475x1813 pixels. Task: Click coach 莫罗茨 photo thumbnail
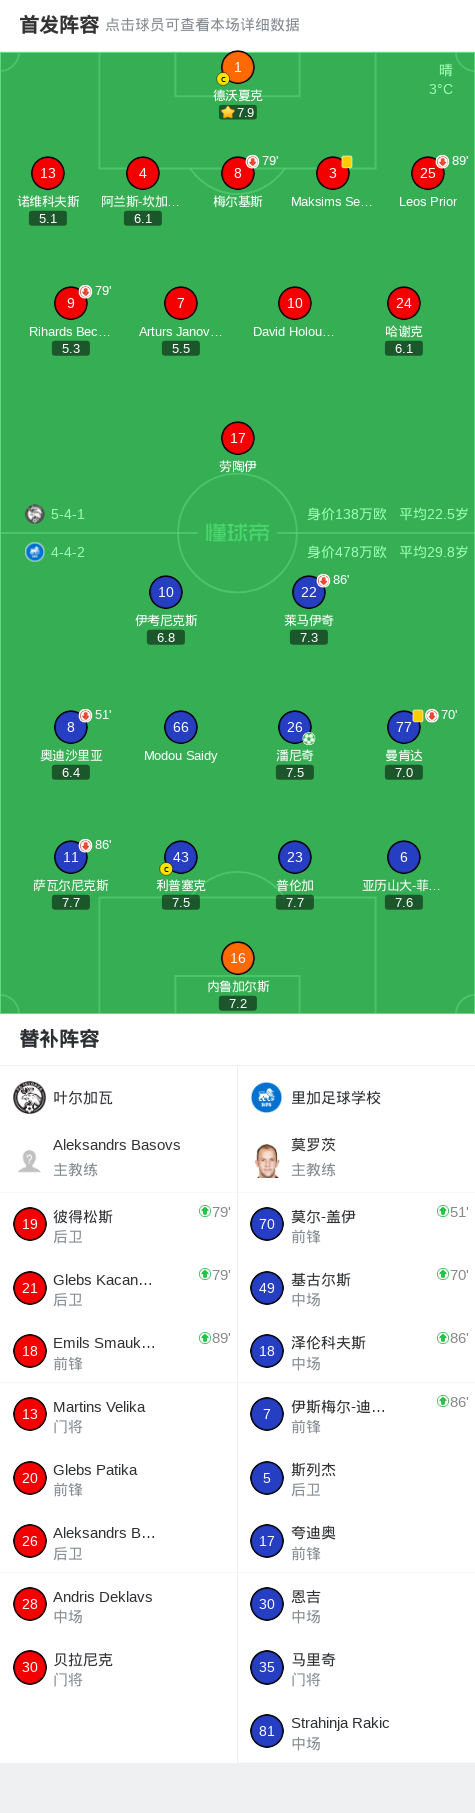tap(267, 1160)
